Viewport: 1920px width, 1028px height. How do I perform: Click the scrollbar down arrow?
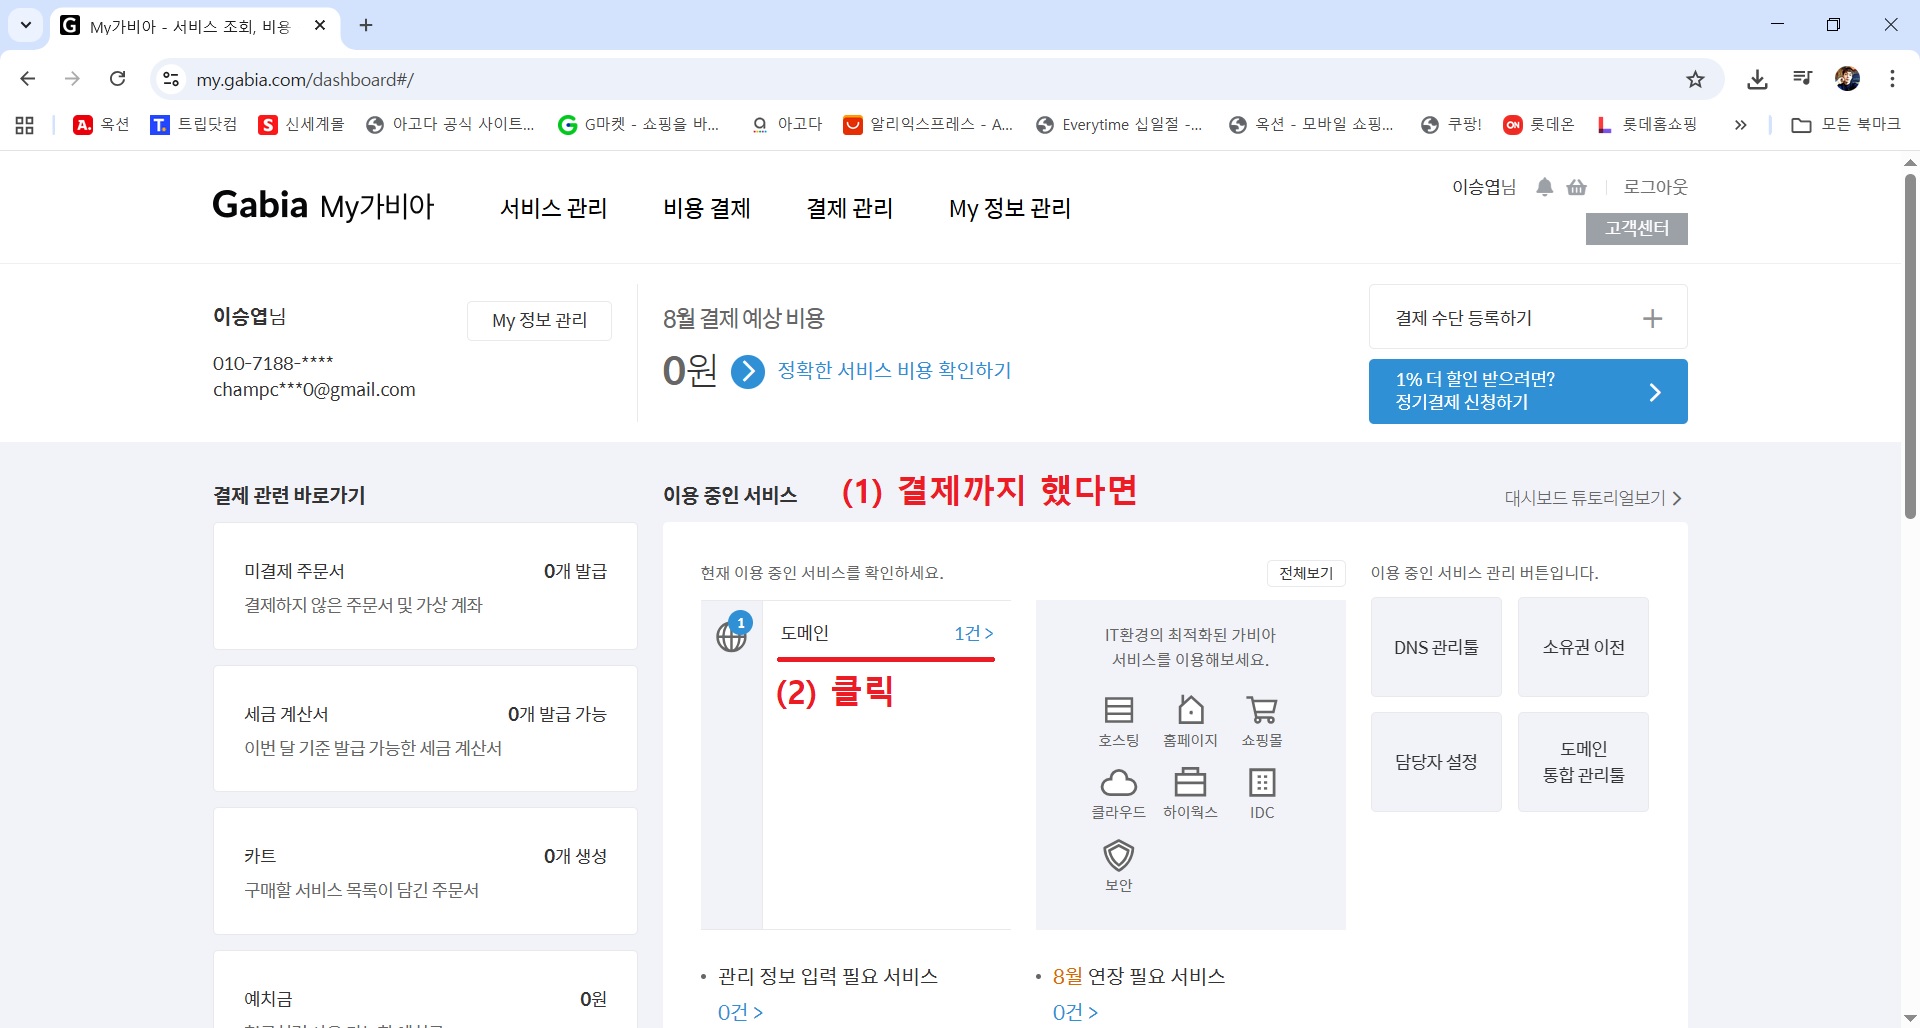[1910, 1018]
